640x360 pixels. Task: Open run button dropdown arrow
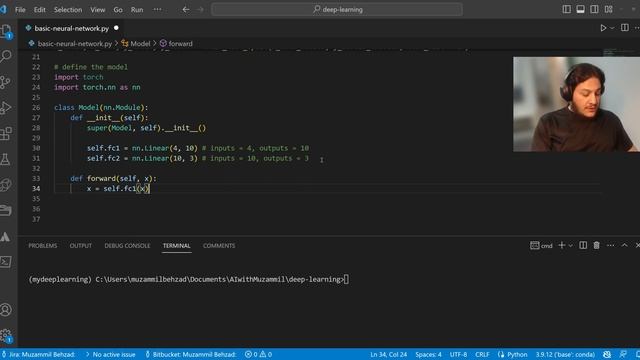(x=612, y=28)
